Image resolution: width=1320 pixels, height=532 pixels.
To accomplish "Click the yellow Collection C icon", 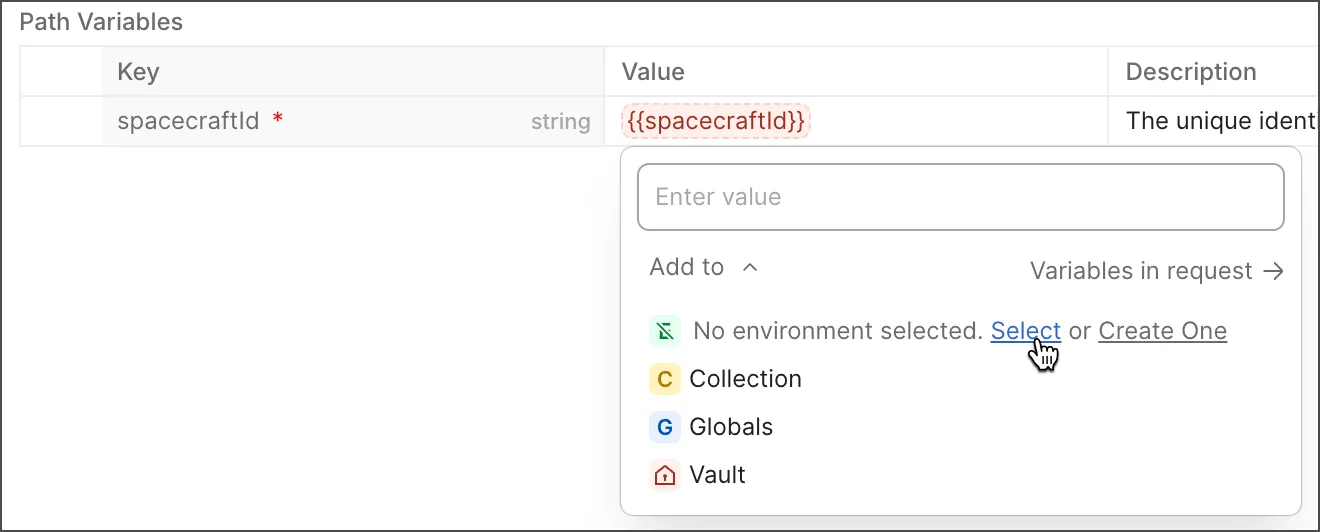I will coord(664,379).
